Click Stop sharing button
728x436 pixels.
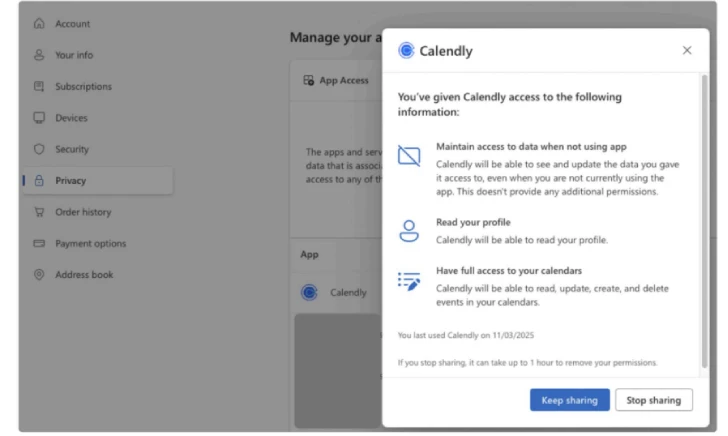[654, 400]
